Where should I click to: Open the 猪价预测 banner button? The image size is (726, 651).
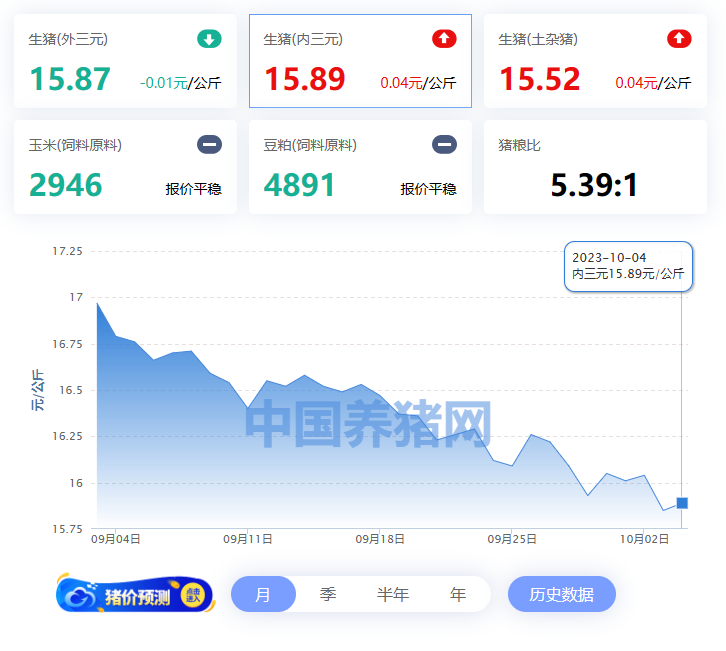[x=136, y=594]
